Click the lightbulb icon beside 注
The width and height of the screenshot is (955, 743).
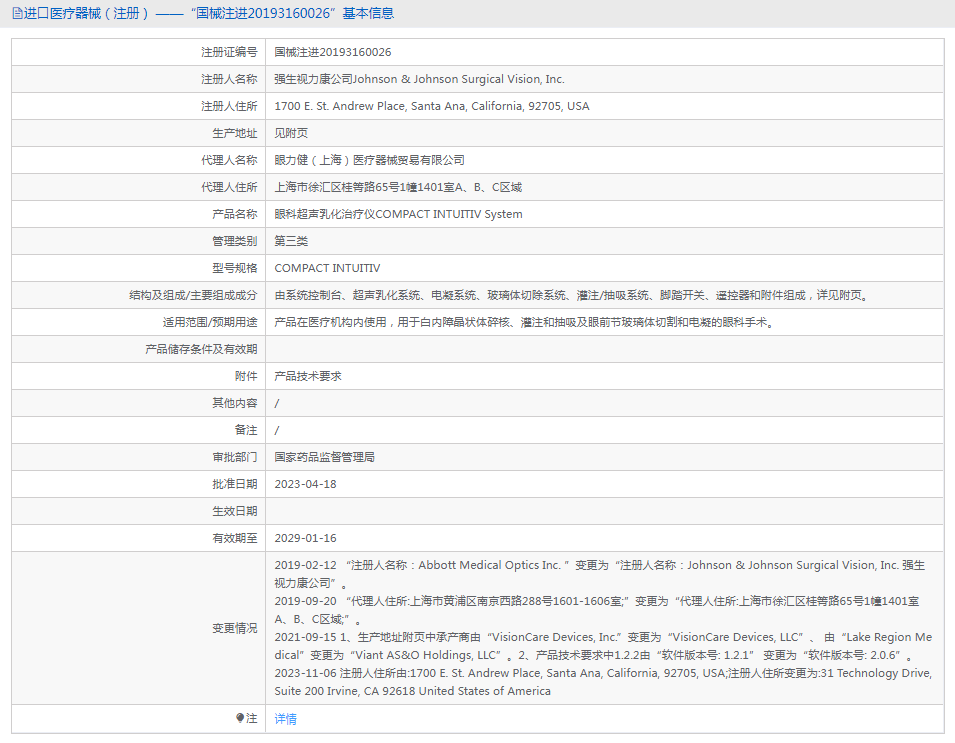[x=240, y=718]
